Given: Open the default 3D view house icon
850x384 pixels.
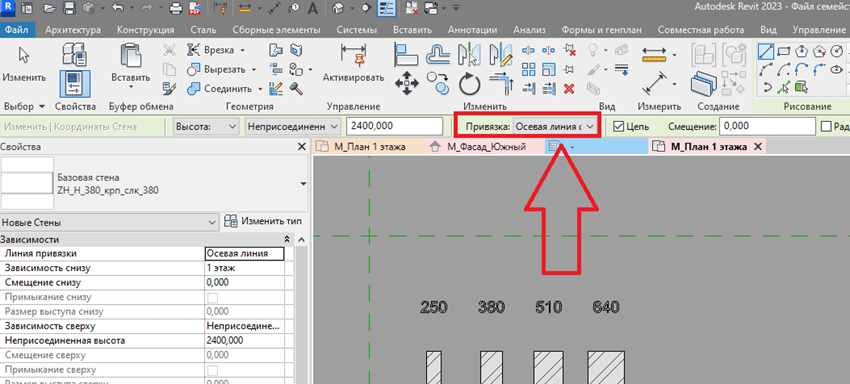Looking at the screenshot, I should point(338,9).
